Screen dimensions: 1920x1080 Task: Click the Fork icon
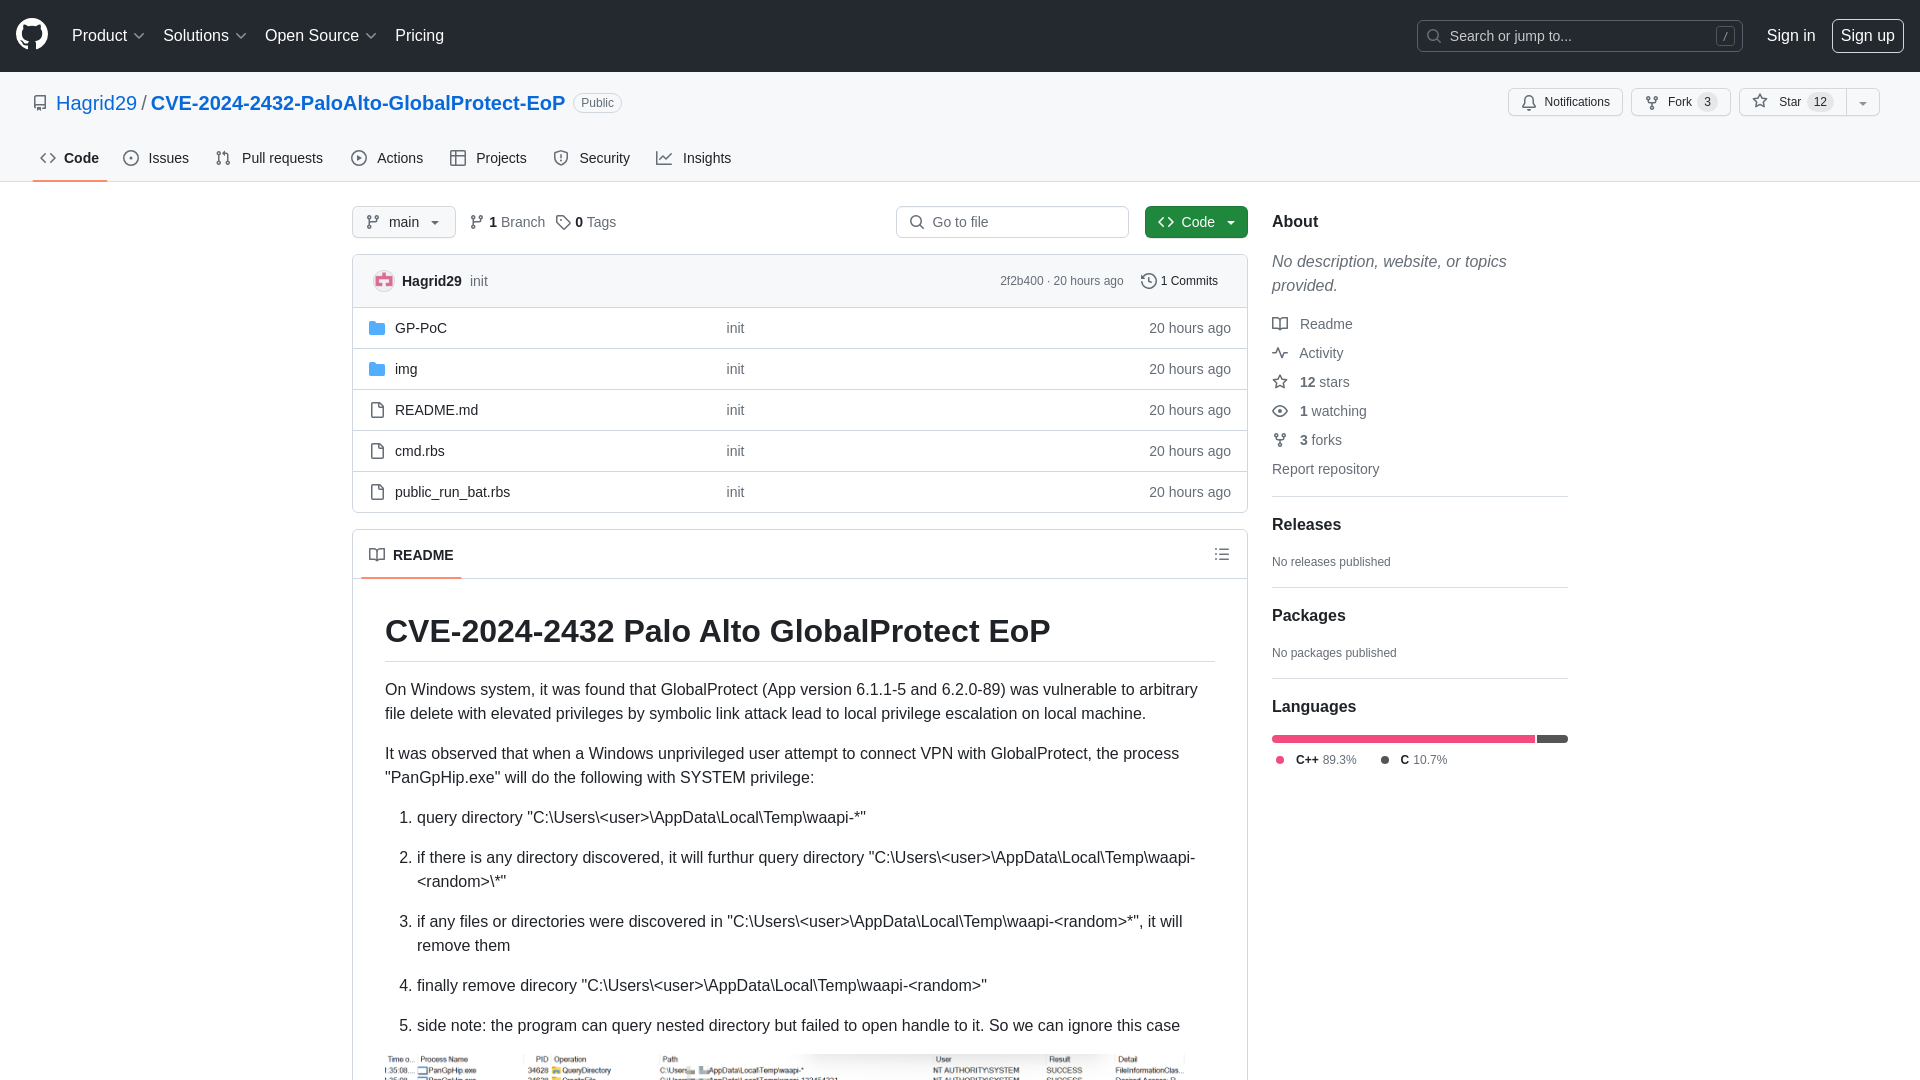(x=1651, y=102)
